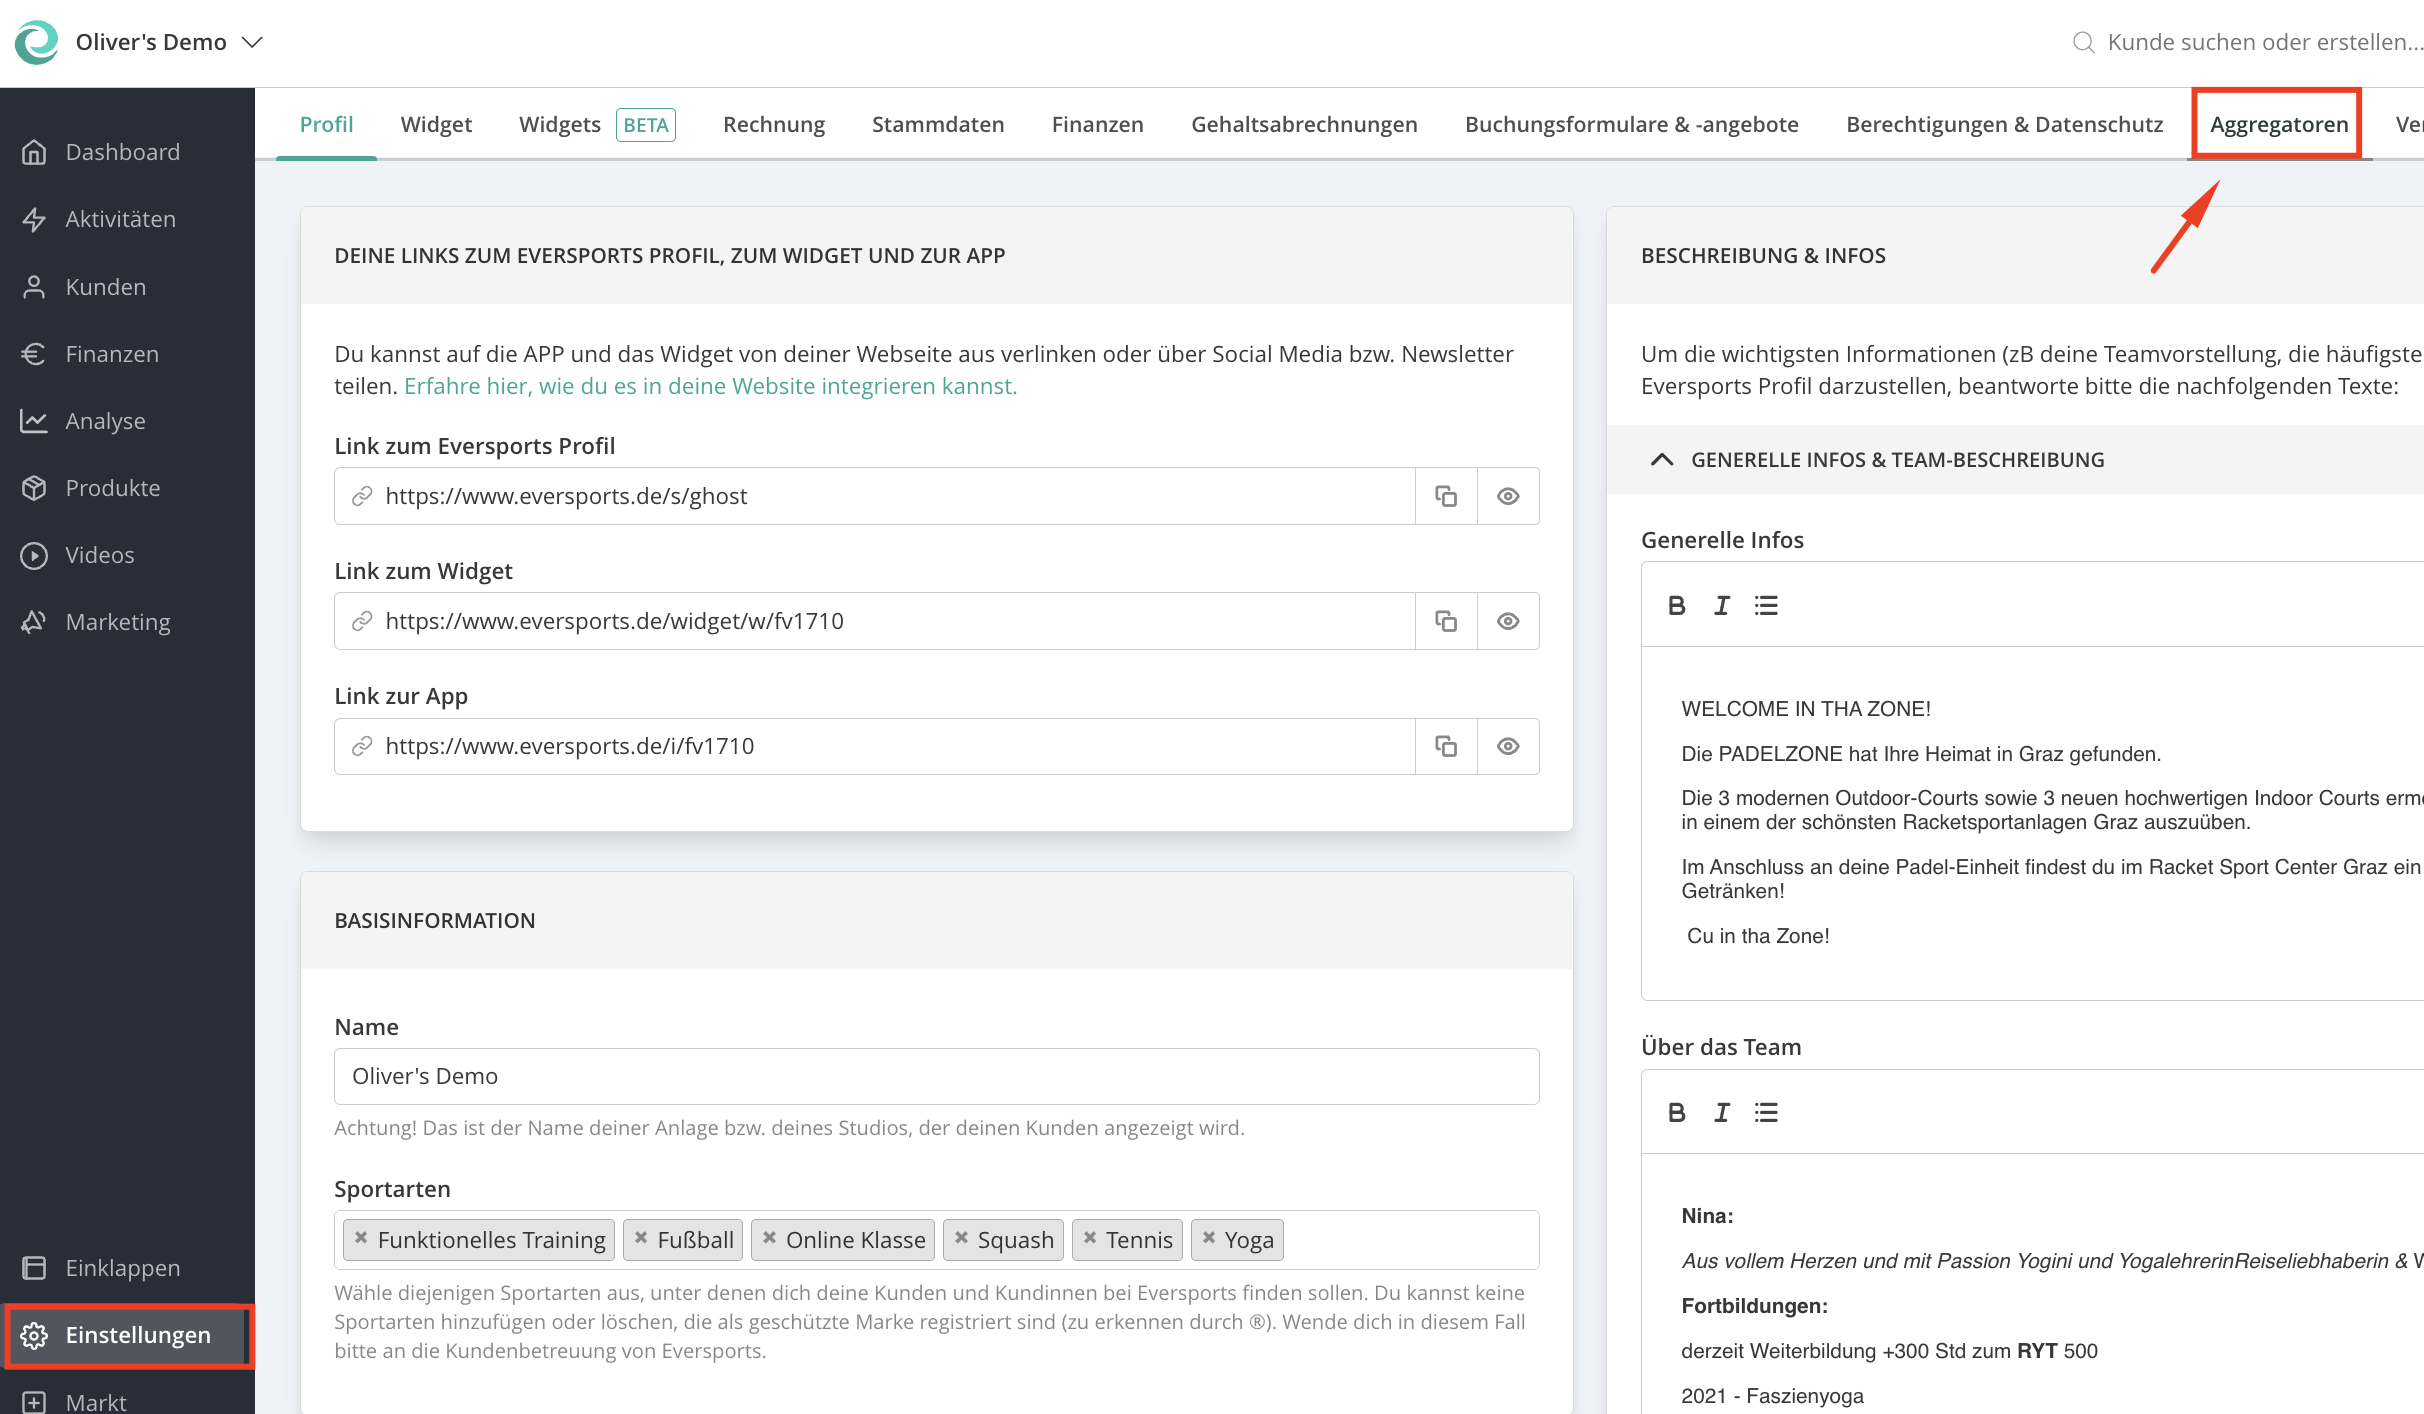
Task: Remove the Fußball sport tag
Action: click(x=641, y=1238)
